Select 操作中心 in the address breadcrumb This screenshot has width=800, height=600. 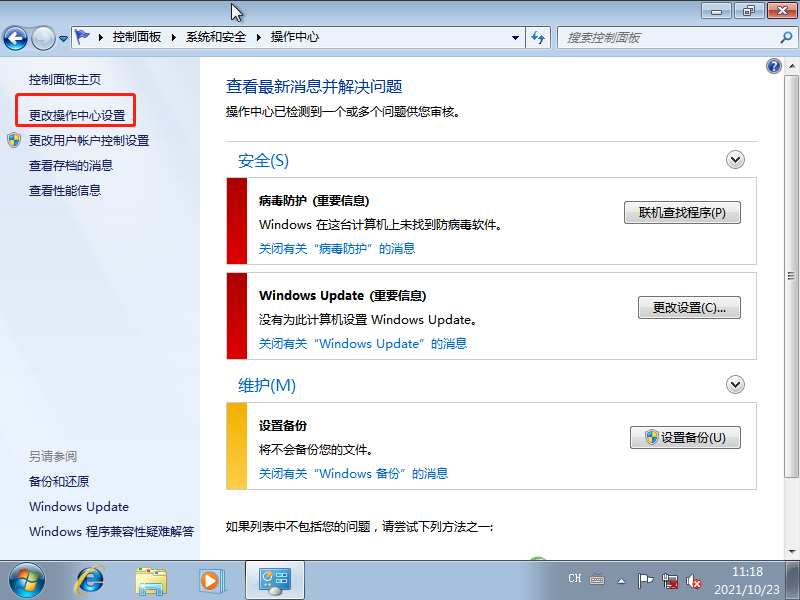coord(295,37)
